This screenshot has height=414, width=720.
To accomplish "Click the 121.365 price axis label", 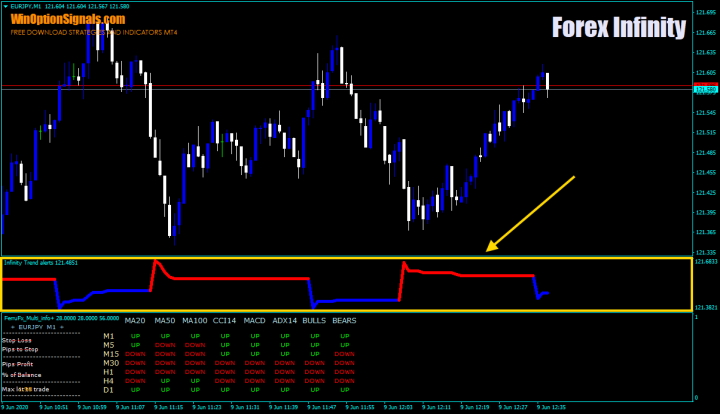I will 706,232.
